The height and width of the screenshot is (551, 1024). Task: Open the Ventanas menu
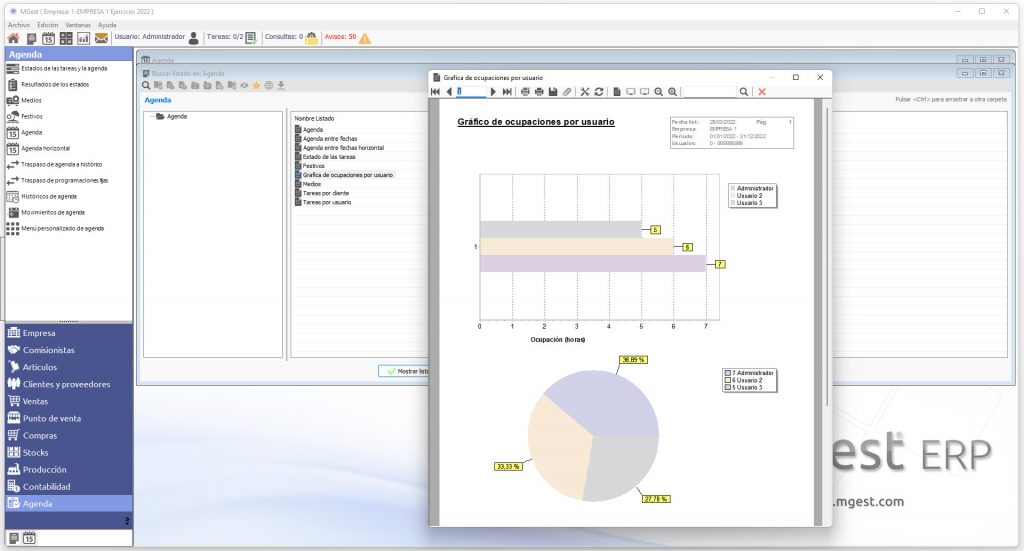[x=78, y=25]
